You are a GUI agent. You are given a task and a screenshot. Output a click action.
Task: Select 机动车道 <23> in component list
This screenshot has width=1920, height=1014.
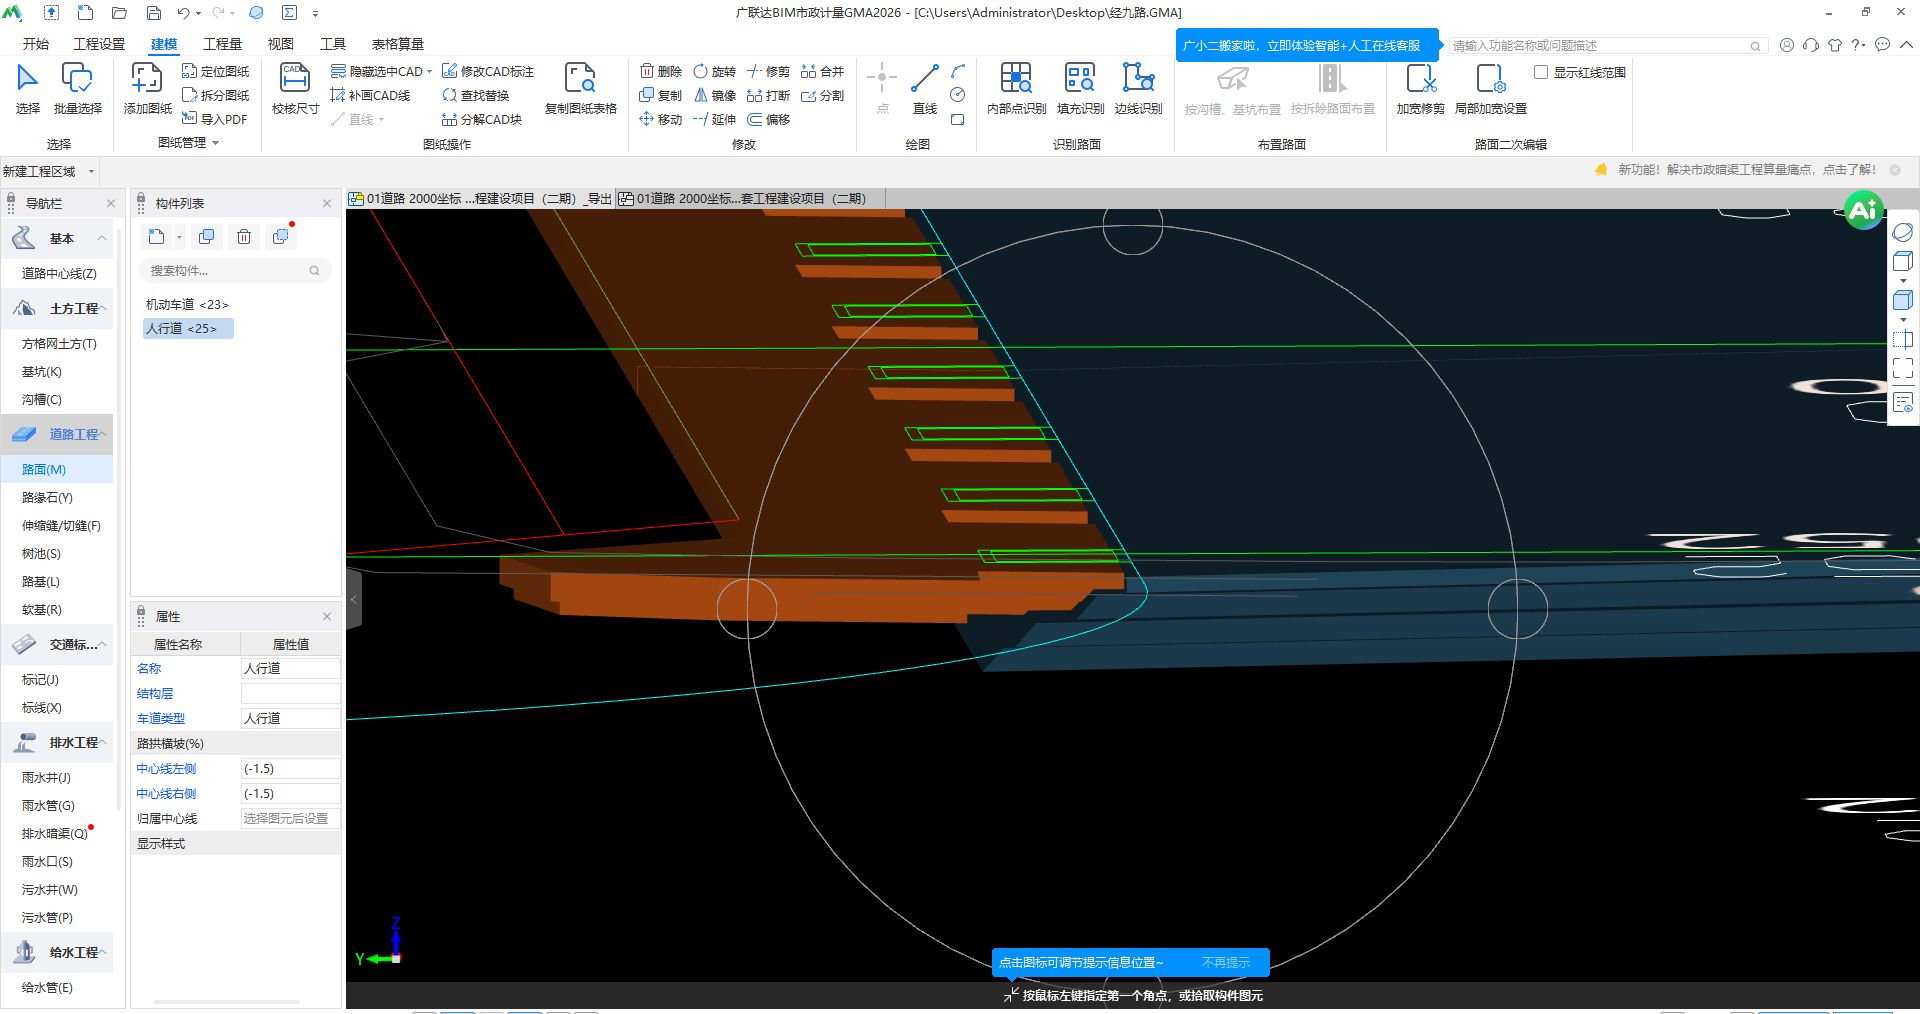(187, 304)
